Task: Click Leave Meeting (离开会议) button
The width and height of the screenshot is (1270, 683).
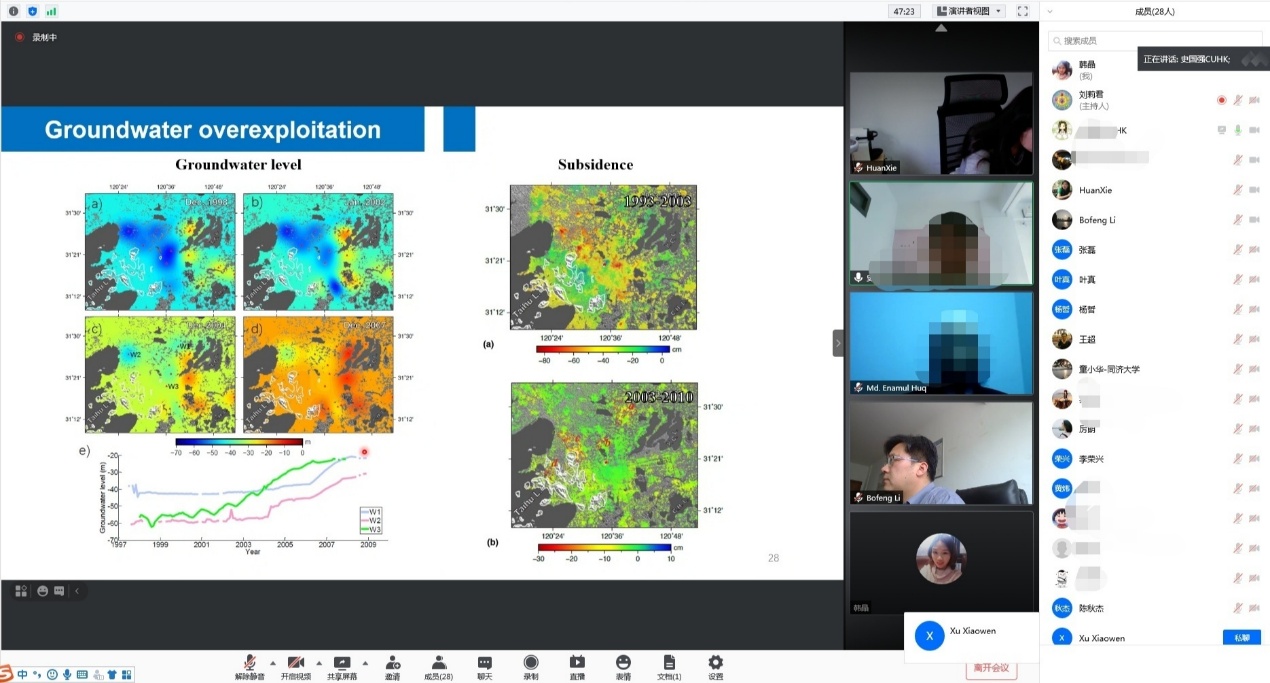Action: pos(991,668)
